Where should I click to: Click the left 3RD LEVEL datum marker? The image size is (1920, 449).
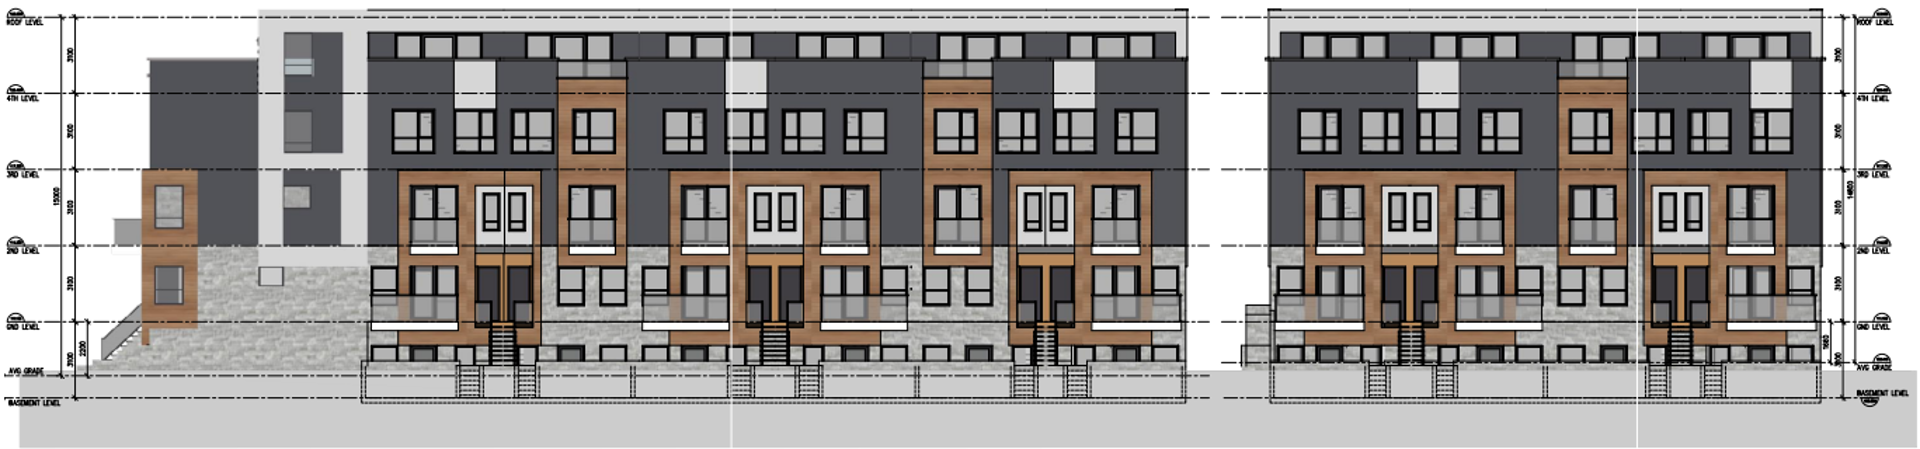click(x=17, y=167)
